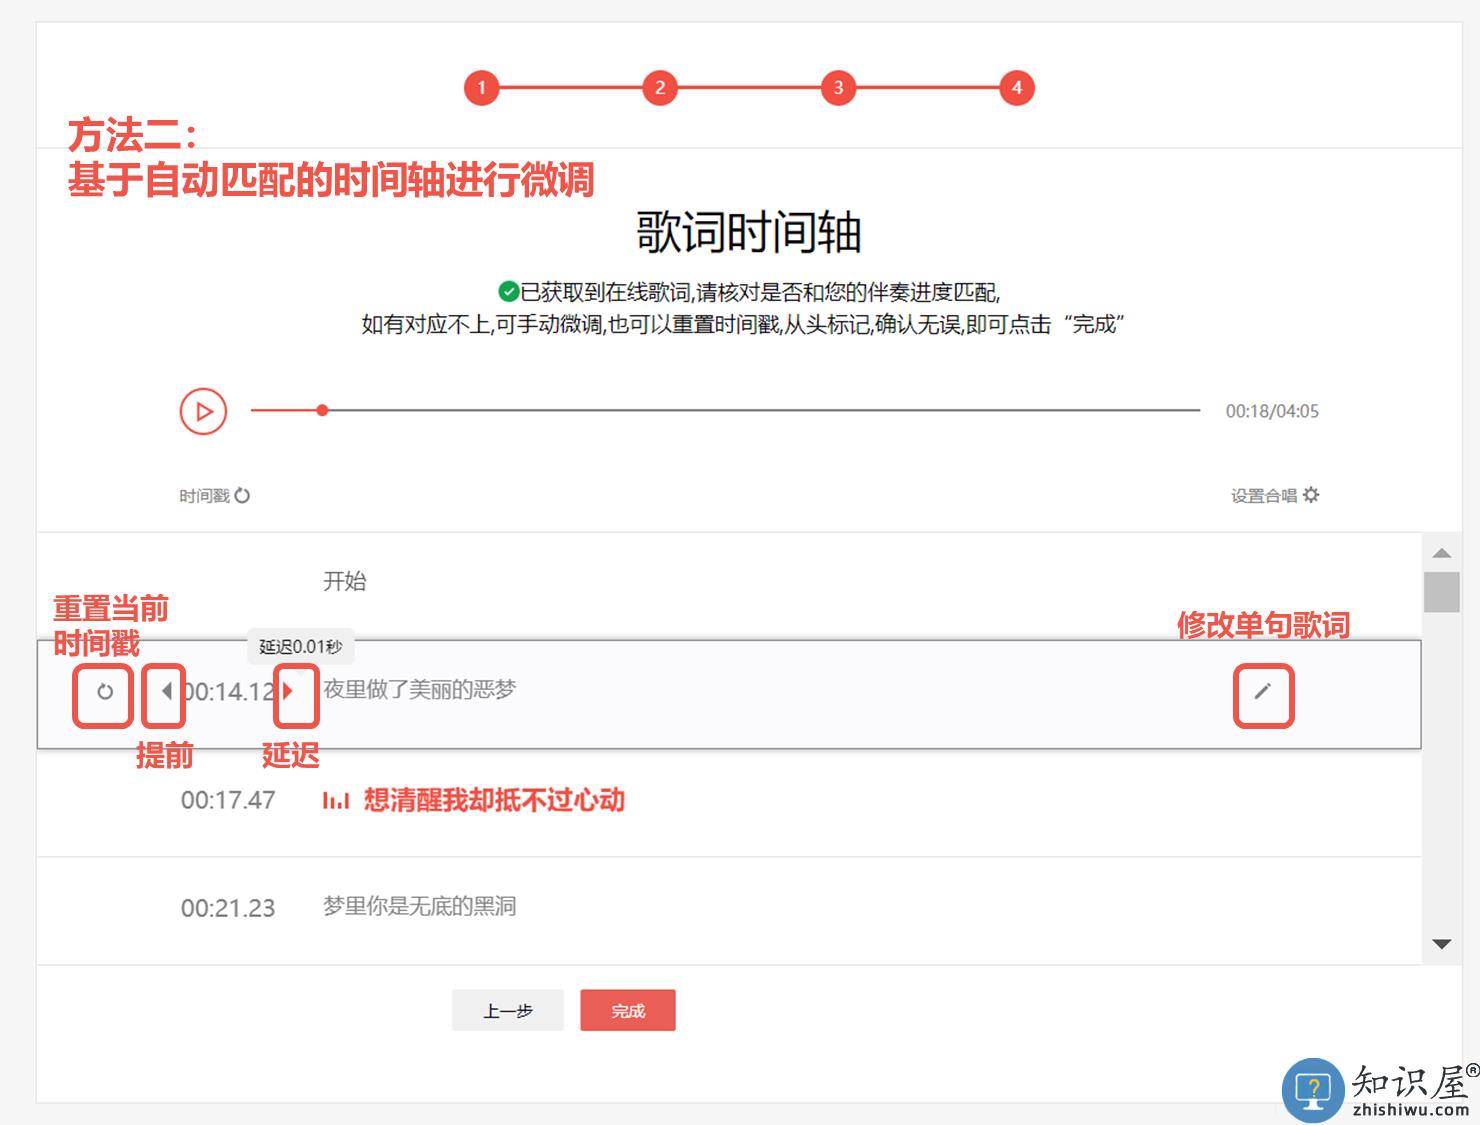The image size is (1480, 1125).
Task: Click the 知识屋 help logo icon
Action: pyautogui.click(x=1312, y=1089)
